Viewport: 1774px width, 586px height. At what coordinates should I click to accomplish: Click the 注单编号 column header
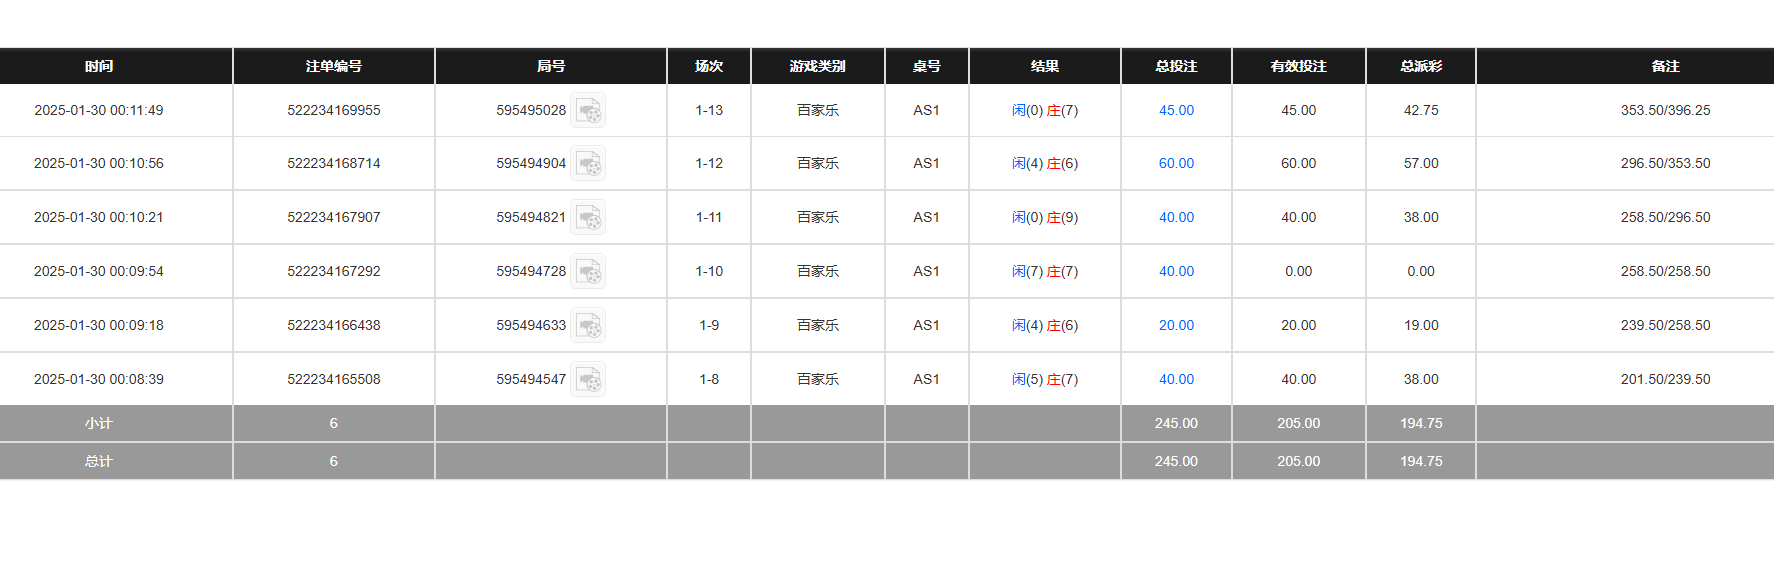pos(333,66)
